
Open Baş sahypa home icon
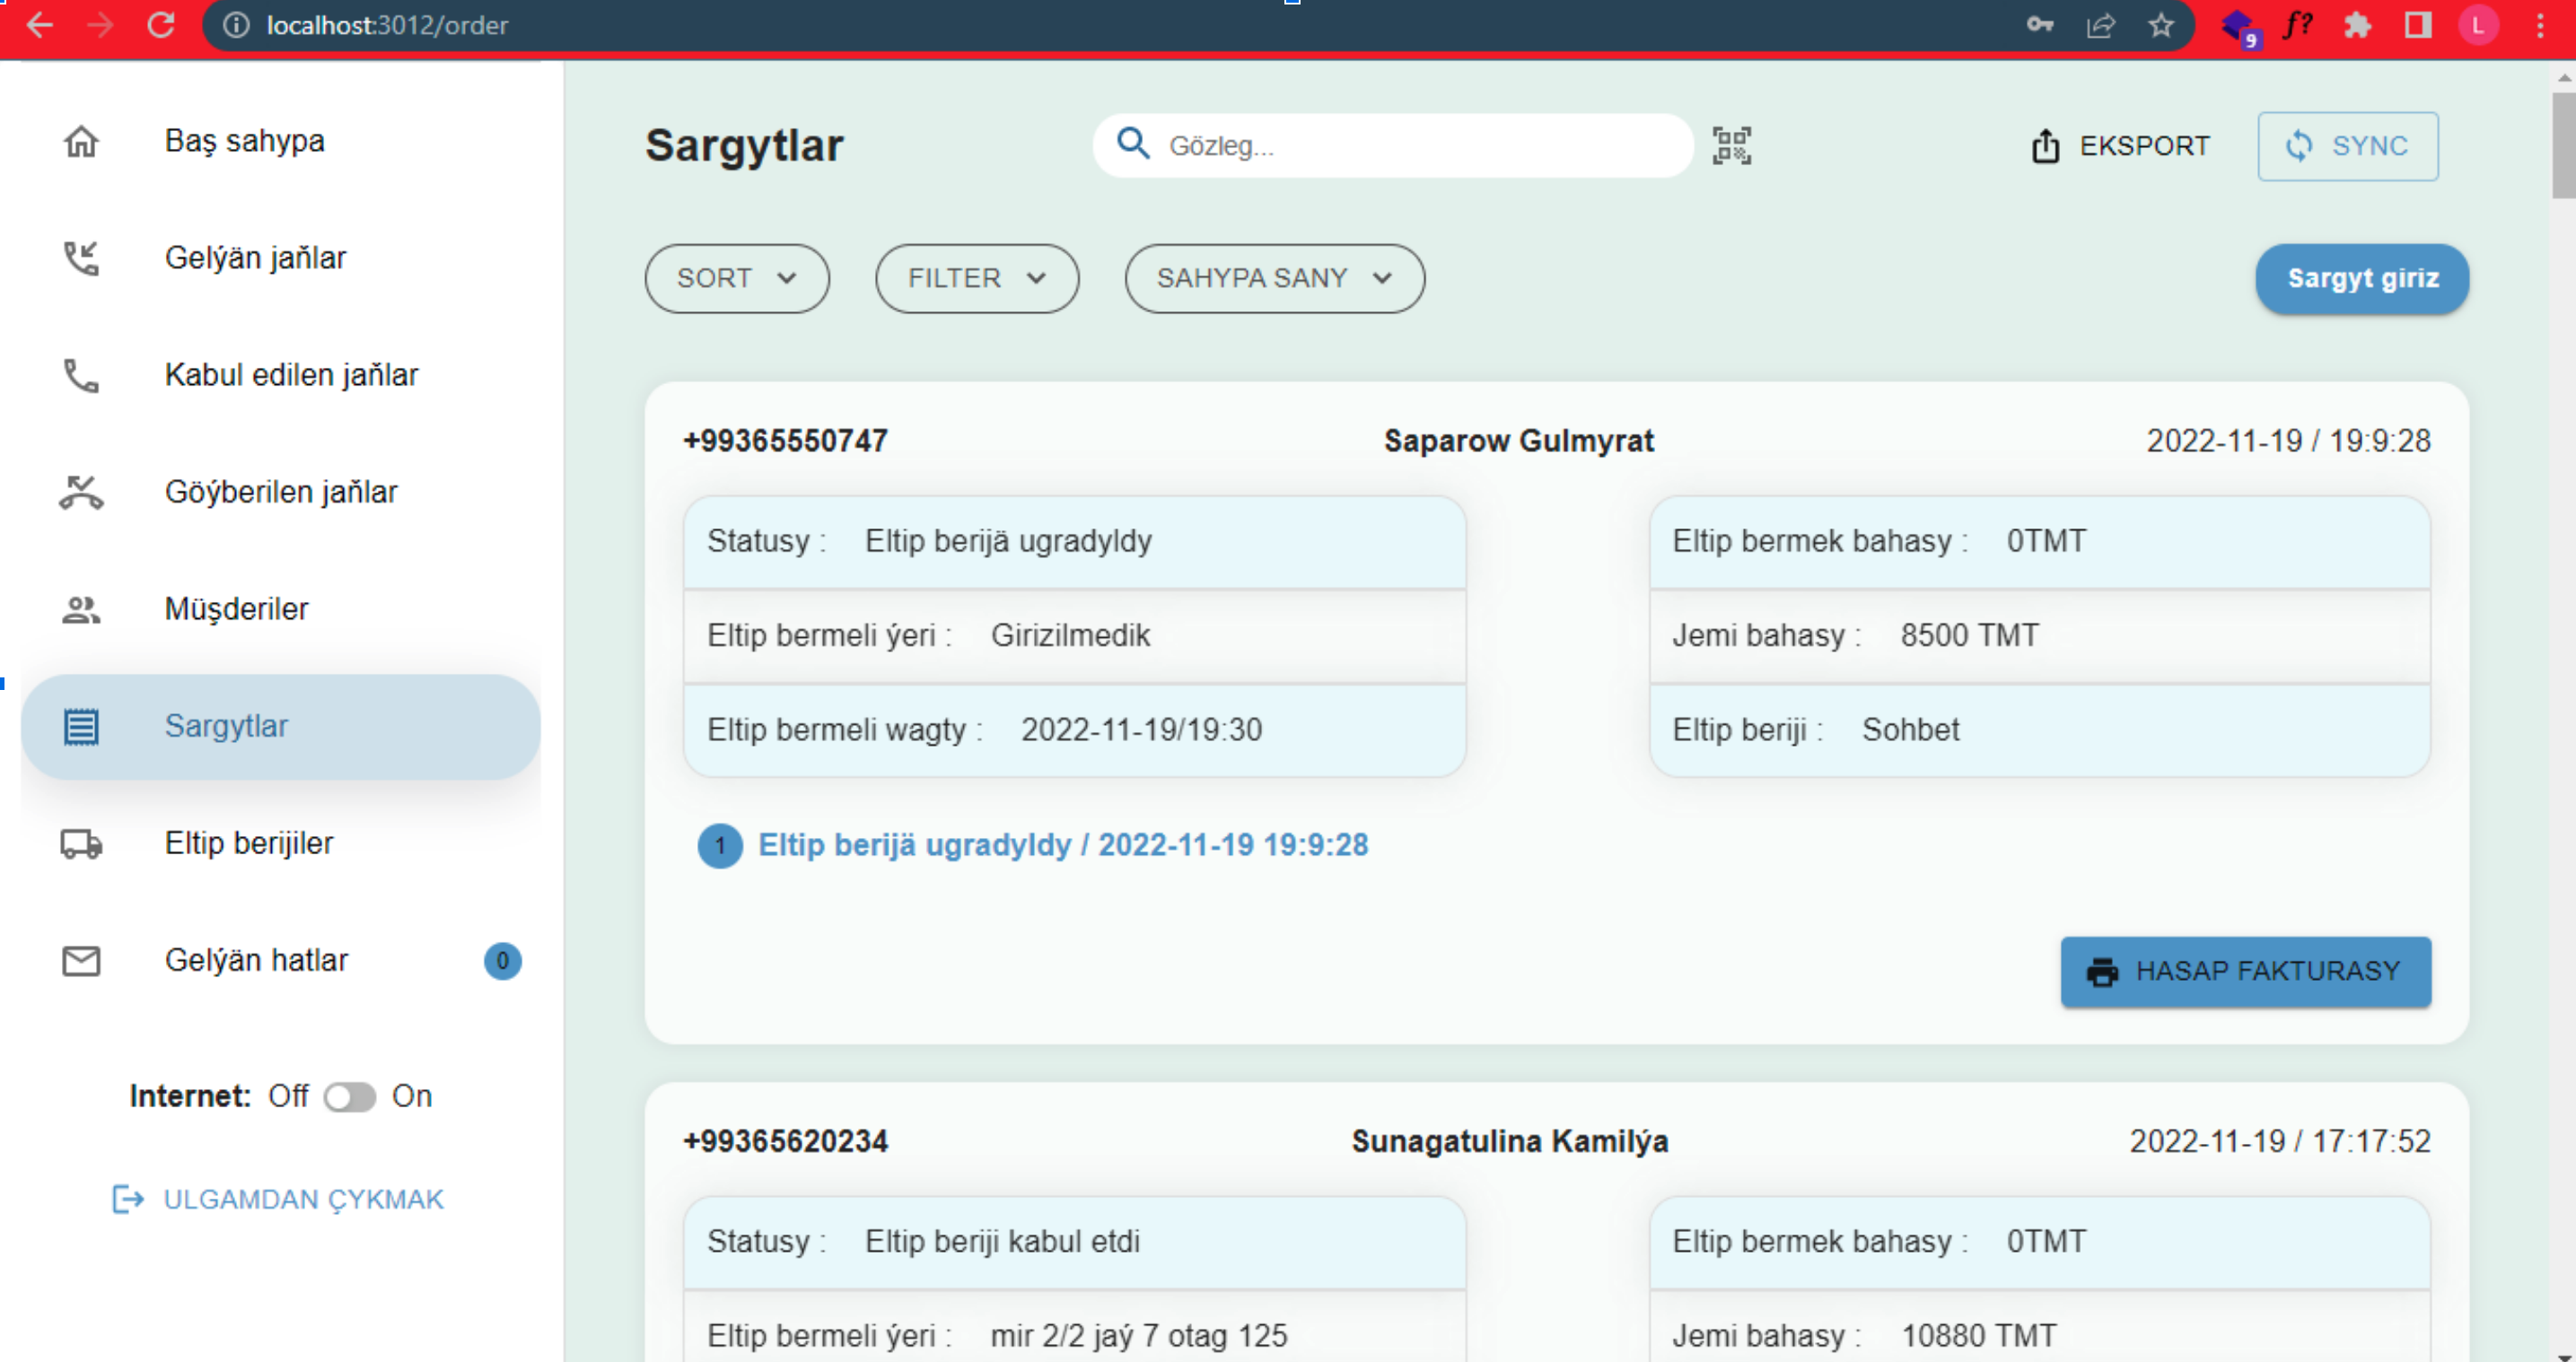(x=81, y=141)
